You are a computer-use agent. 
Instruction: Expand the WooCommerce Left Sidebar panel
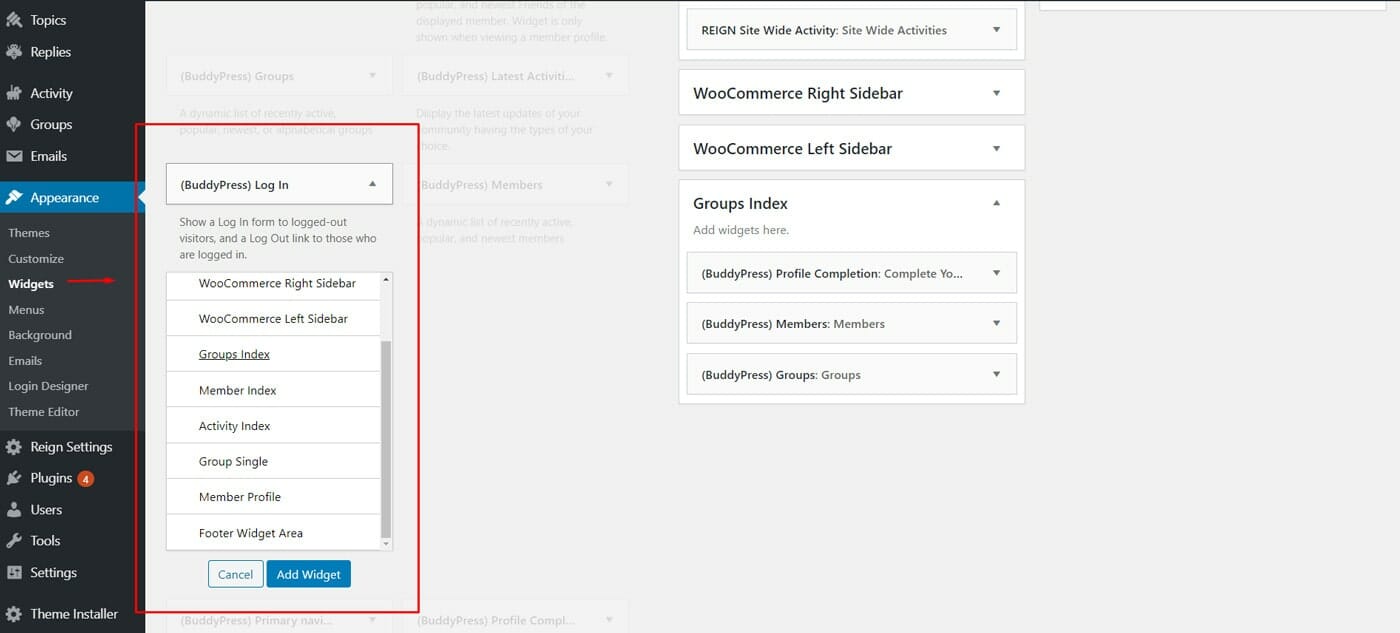tap(996, 148)
